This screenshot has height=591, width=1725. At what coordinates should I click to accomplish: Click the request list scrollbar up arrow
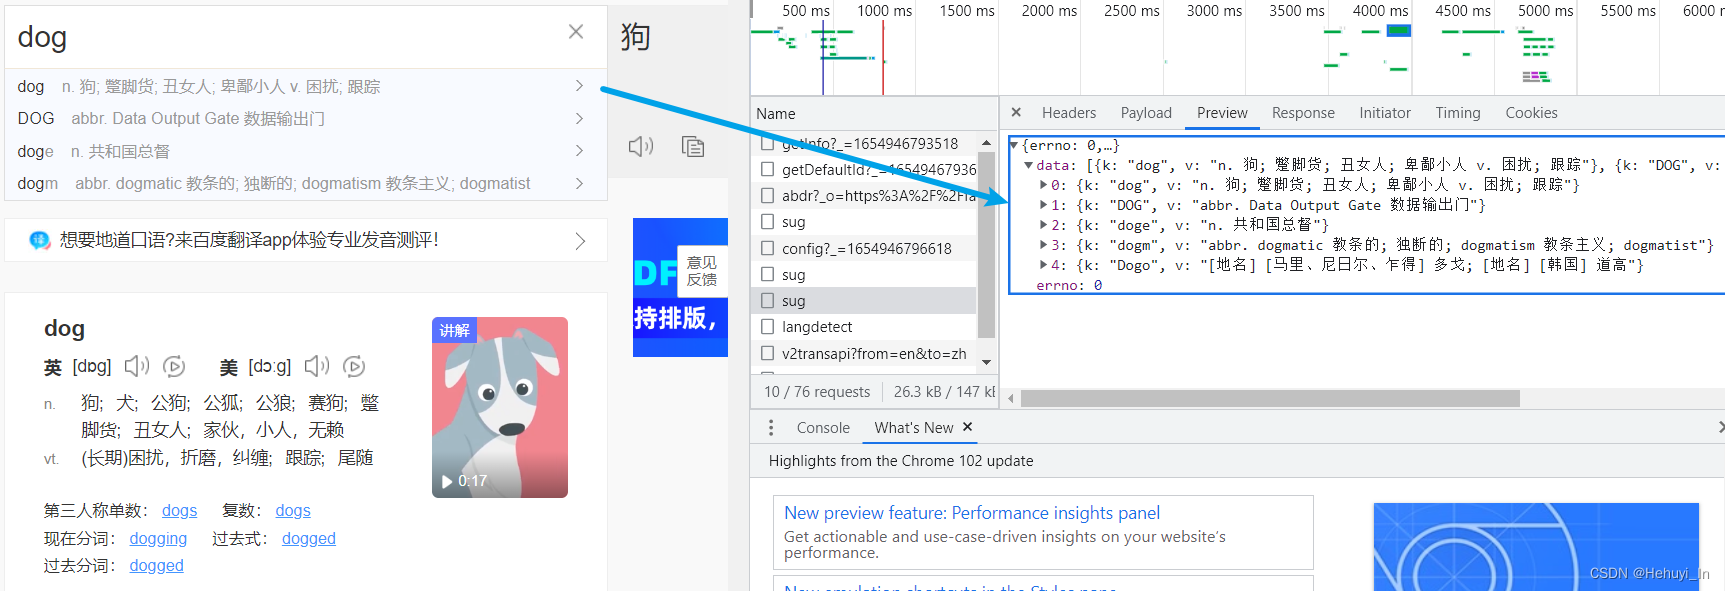[x=986, y=143]
